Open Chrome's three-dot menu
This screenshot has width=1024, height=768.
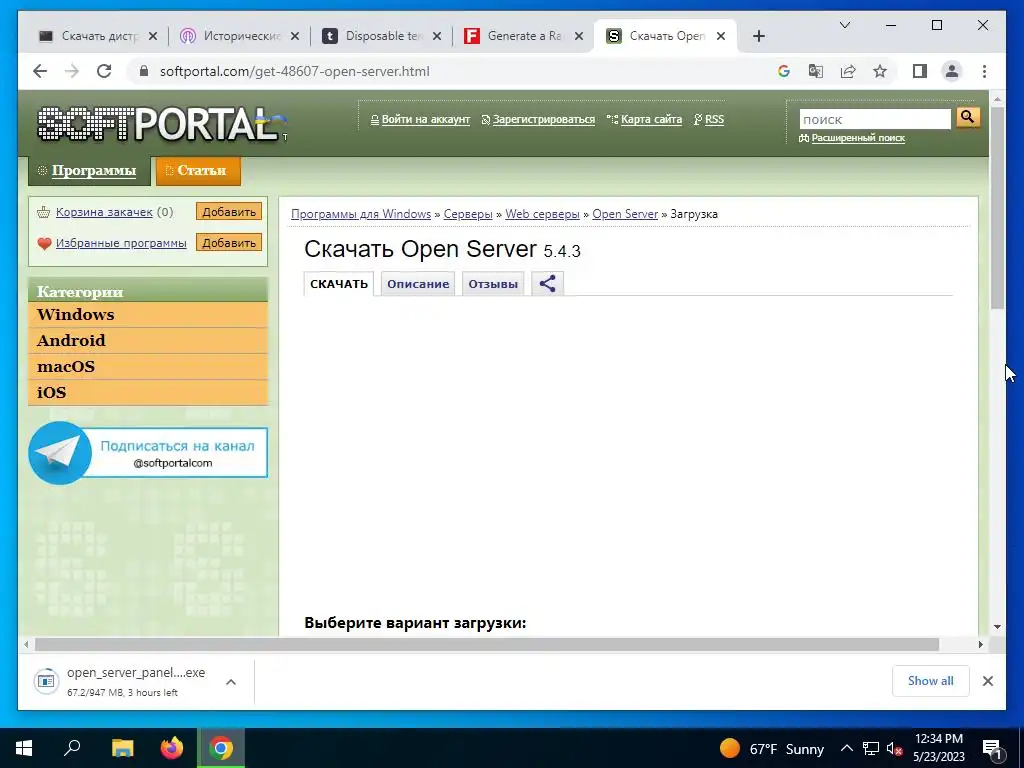coord(984,71)
